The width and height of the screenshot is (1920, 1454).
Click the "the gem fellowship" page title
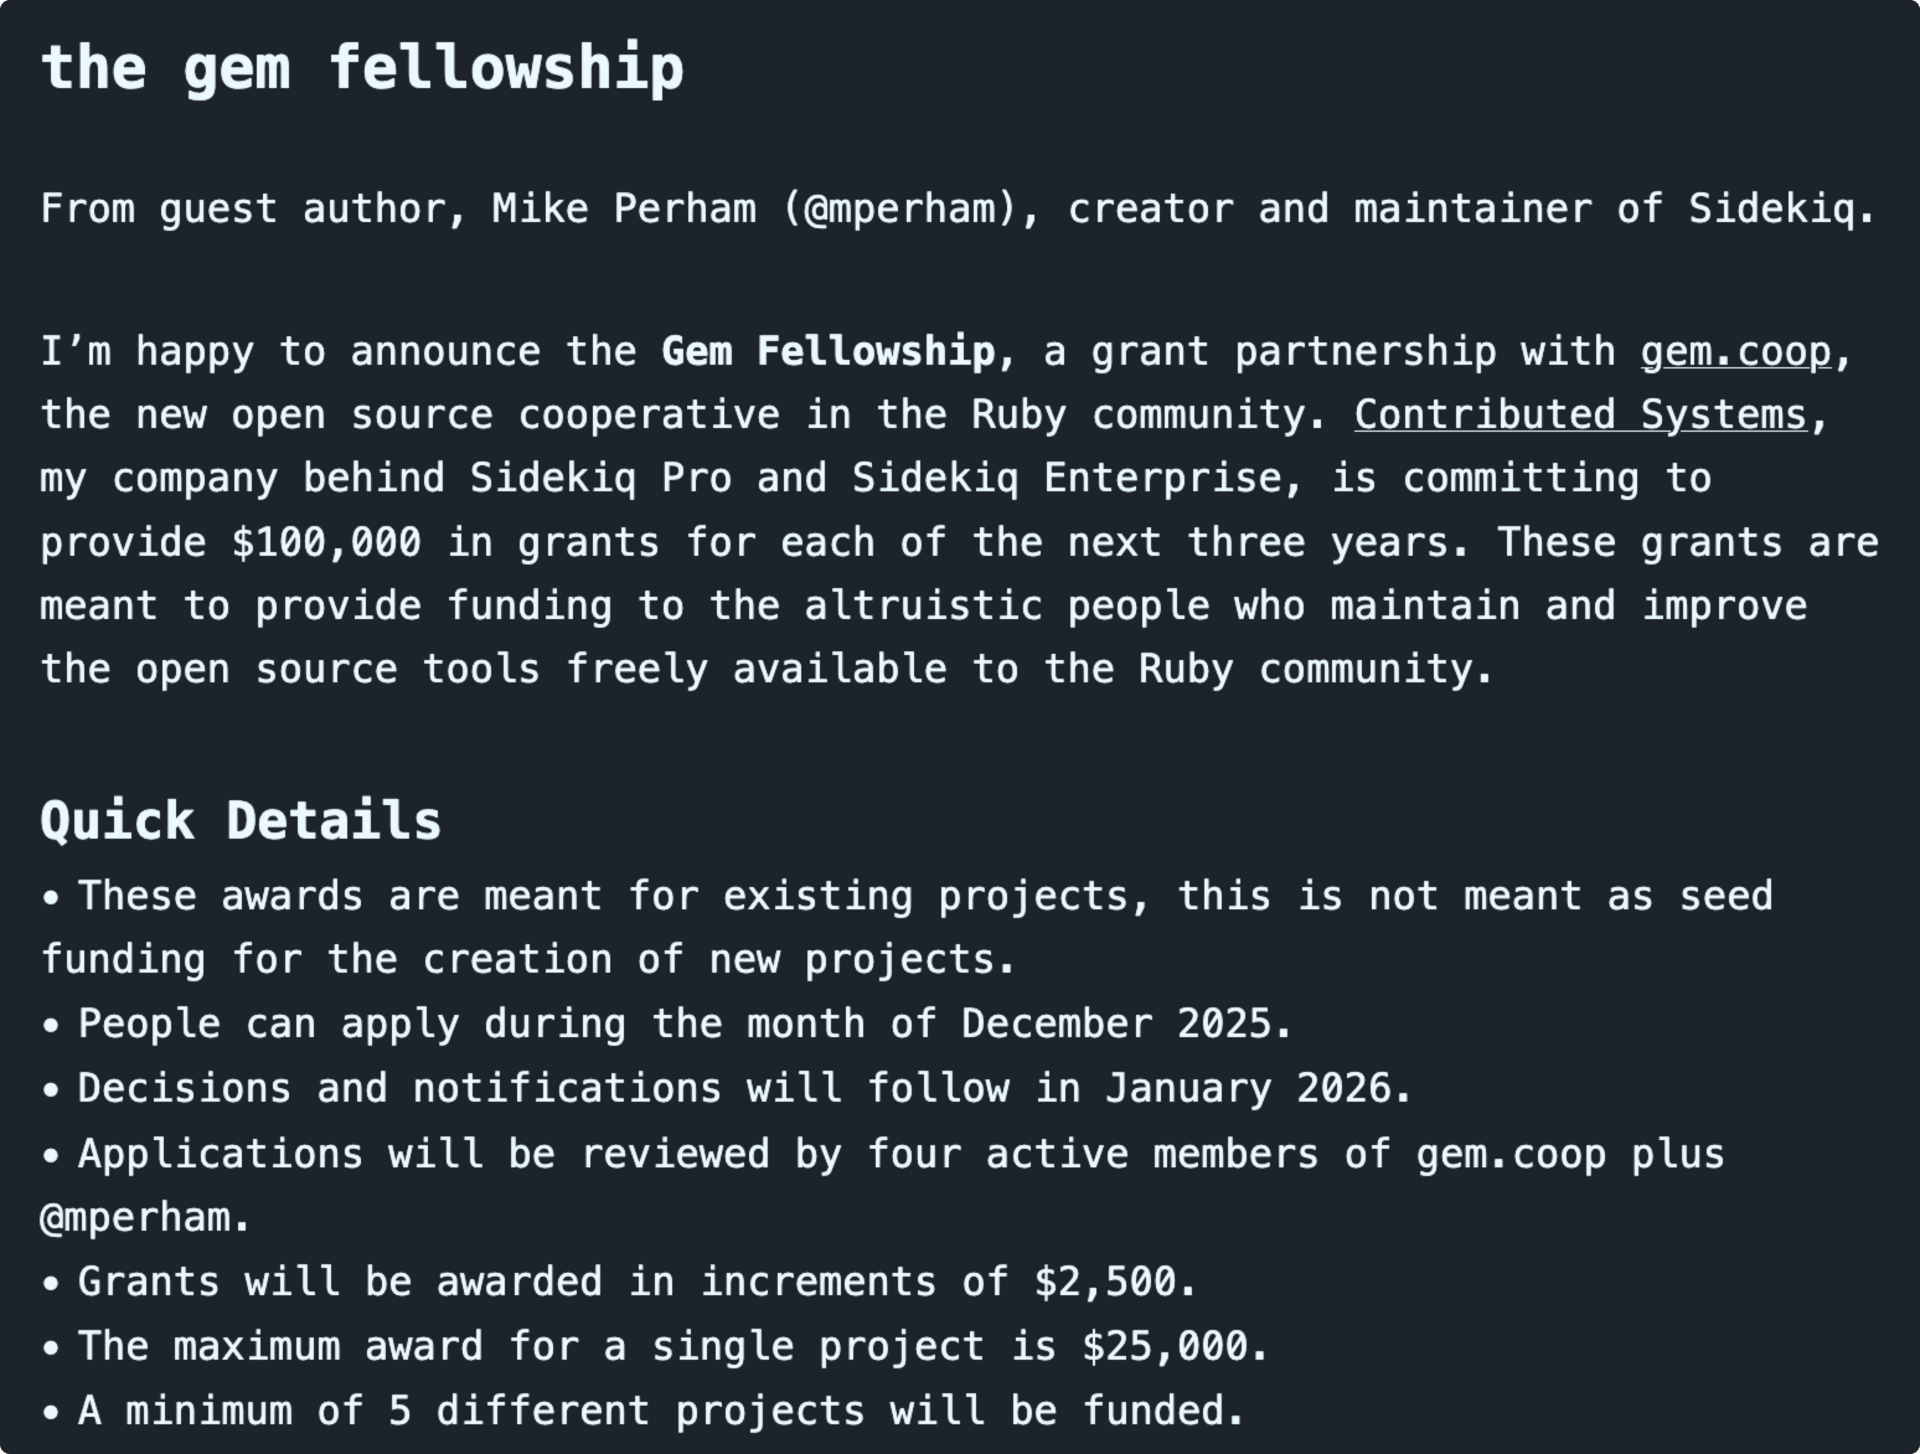coord(362,68)
